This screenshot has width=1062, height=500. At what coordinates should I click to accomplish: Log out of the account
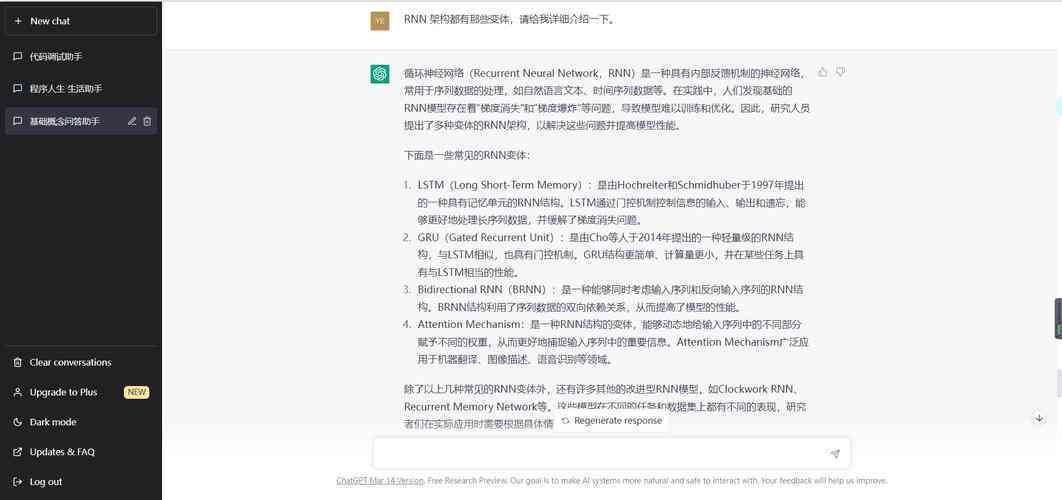(x=81, y=482)
